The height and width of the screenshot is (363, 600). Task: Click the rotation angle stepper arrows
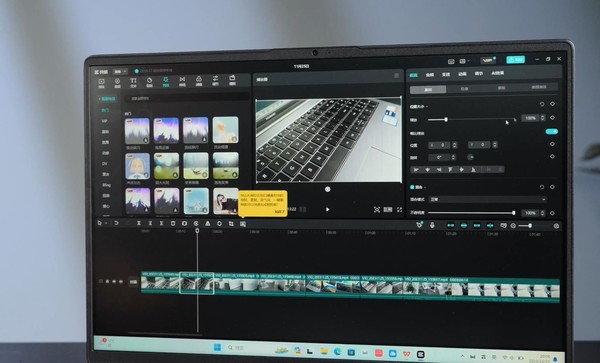coord(453,157)
